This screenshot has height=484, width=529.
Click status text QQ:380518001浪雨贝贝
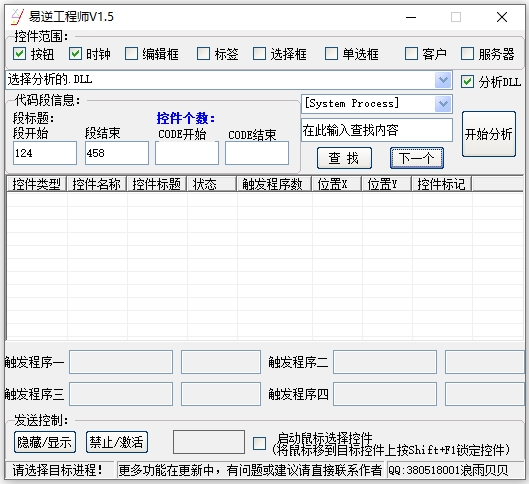(448, 470)
